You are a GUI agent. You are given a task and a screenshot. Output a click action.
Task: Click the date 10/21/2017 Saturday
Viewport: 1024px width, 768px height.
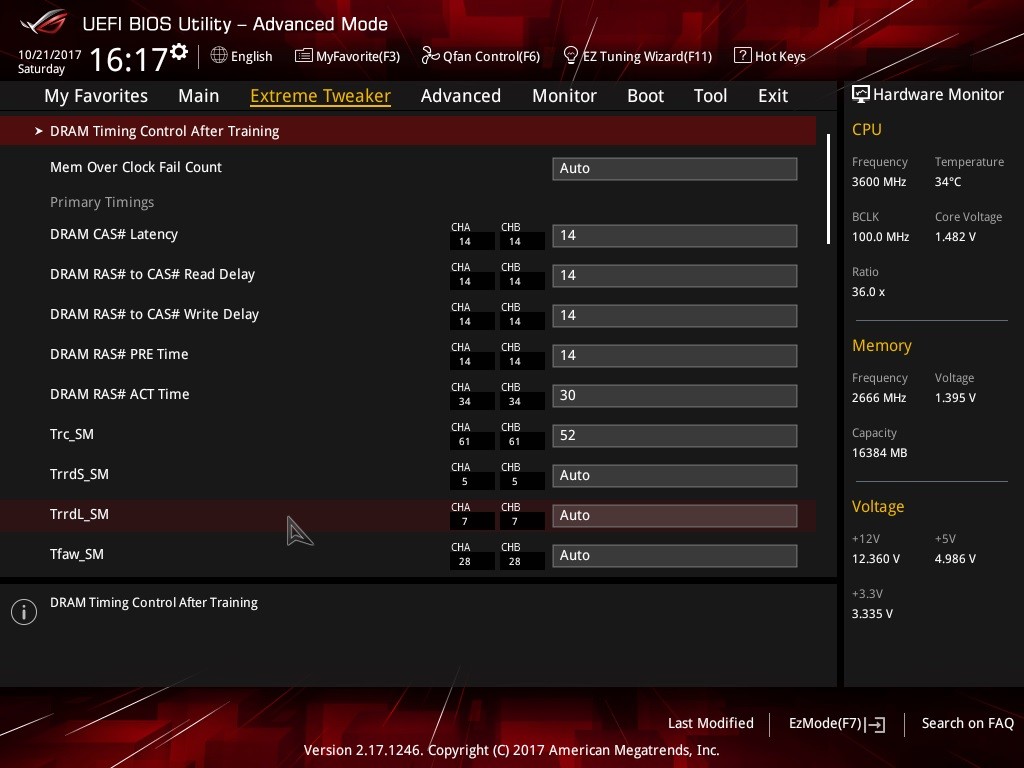(49, 62)
